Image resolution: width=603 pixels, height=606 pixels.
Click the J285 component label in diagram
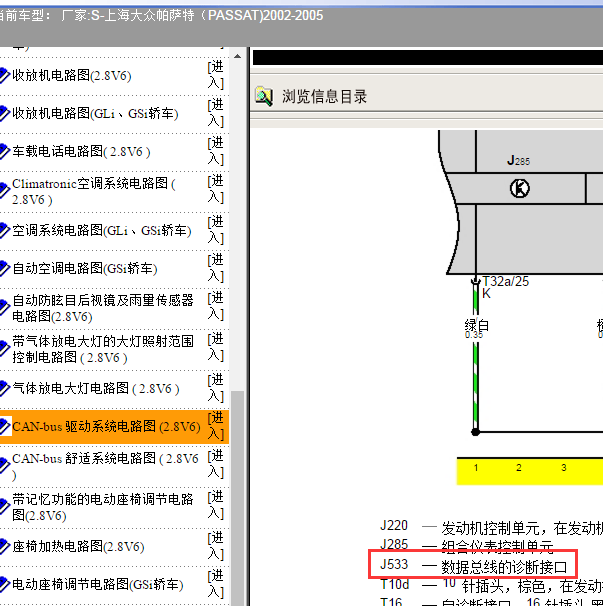pos(518,160)
